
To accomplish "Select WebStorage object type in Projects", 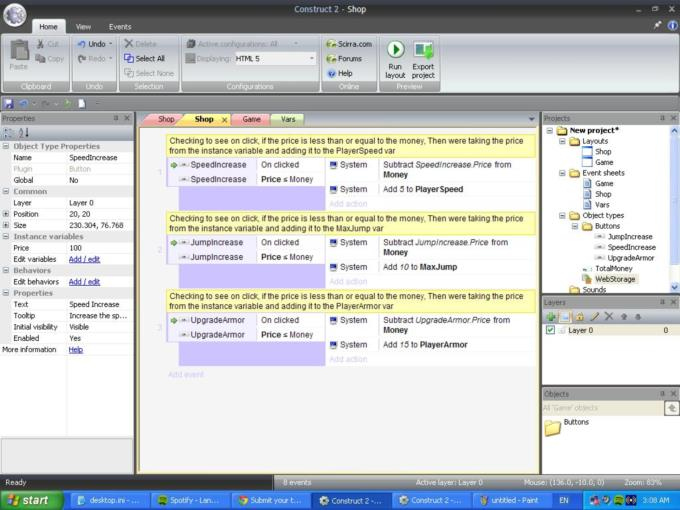I will (615, 279).
